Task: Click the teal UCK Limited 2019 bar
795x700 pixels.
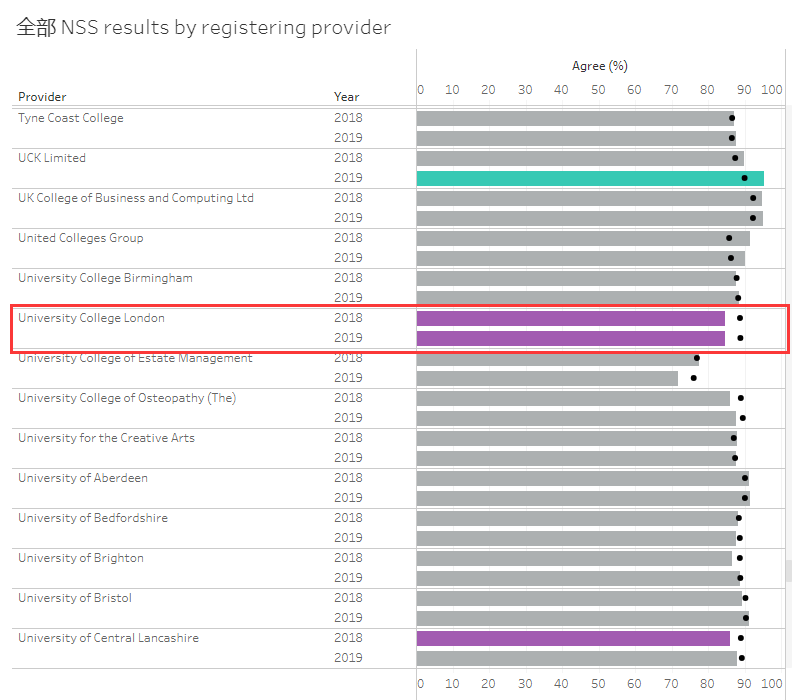Action: click(590, 178)
